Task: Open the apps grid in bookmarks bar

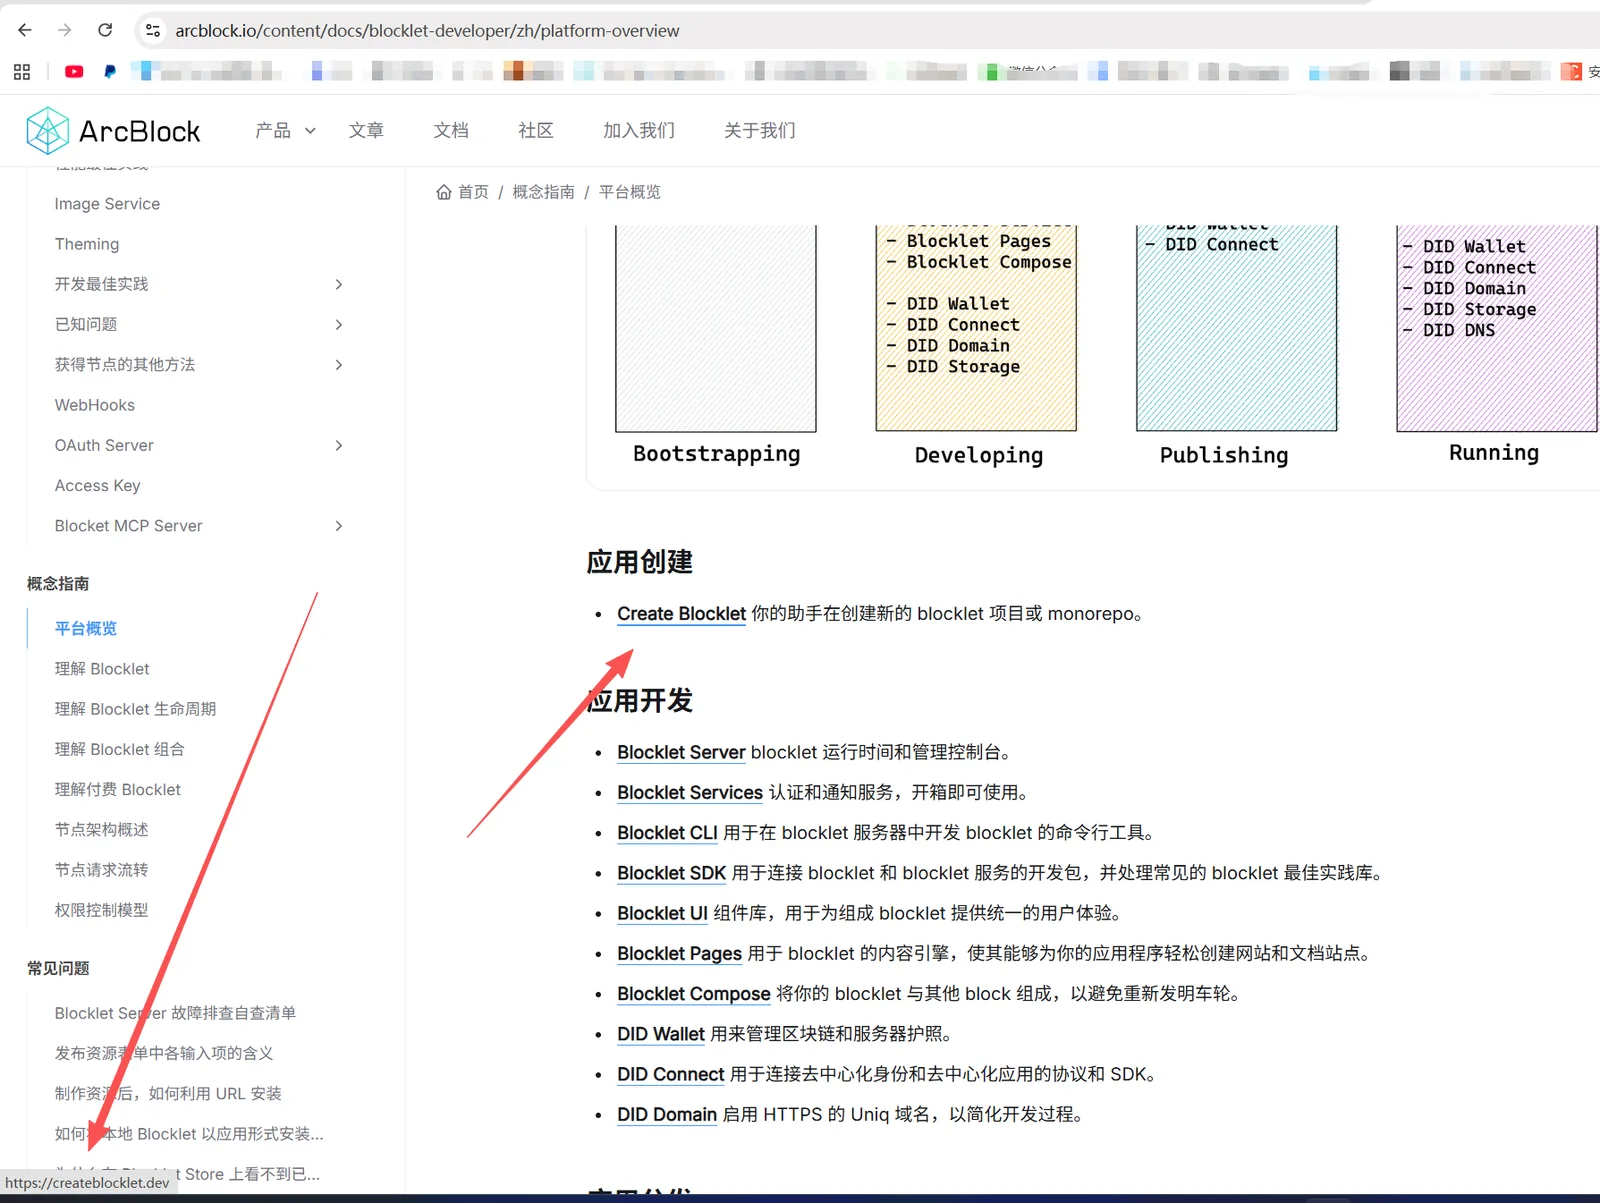Action: coord(22,72)
